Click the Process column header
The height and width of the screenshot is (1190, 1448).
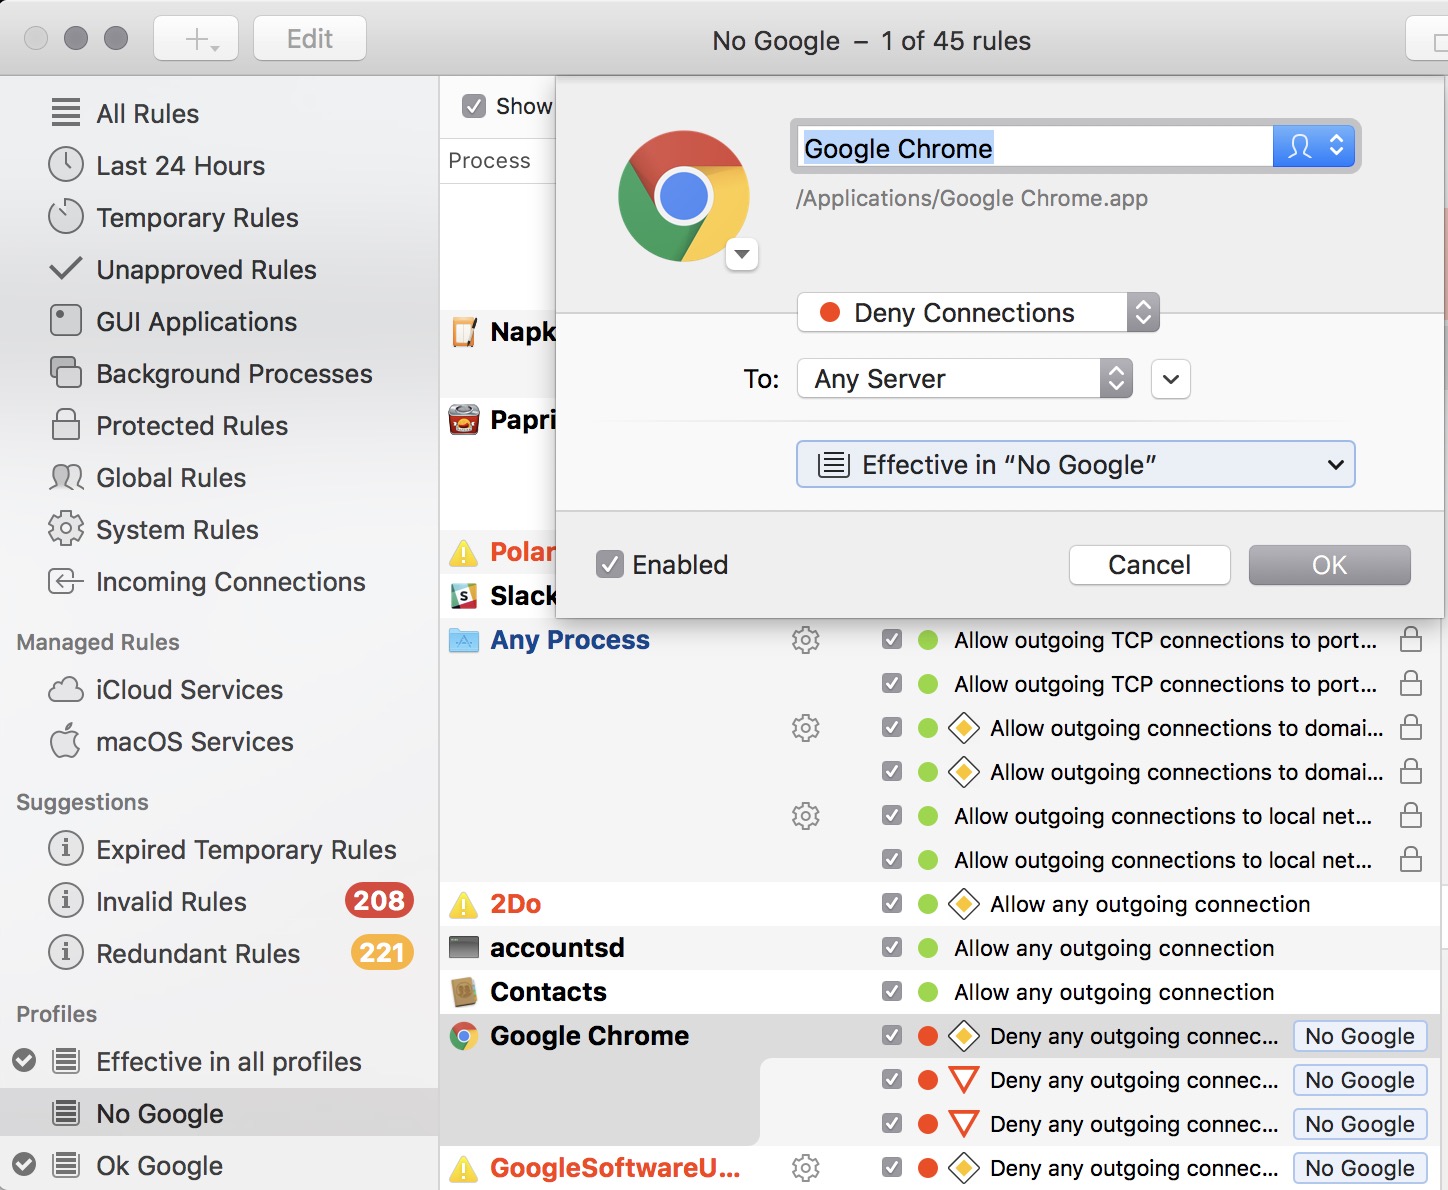point(489,160)
